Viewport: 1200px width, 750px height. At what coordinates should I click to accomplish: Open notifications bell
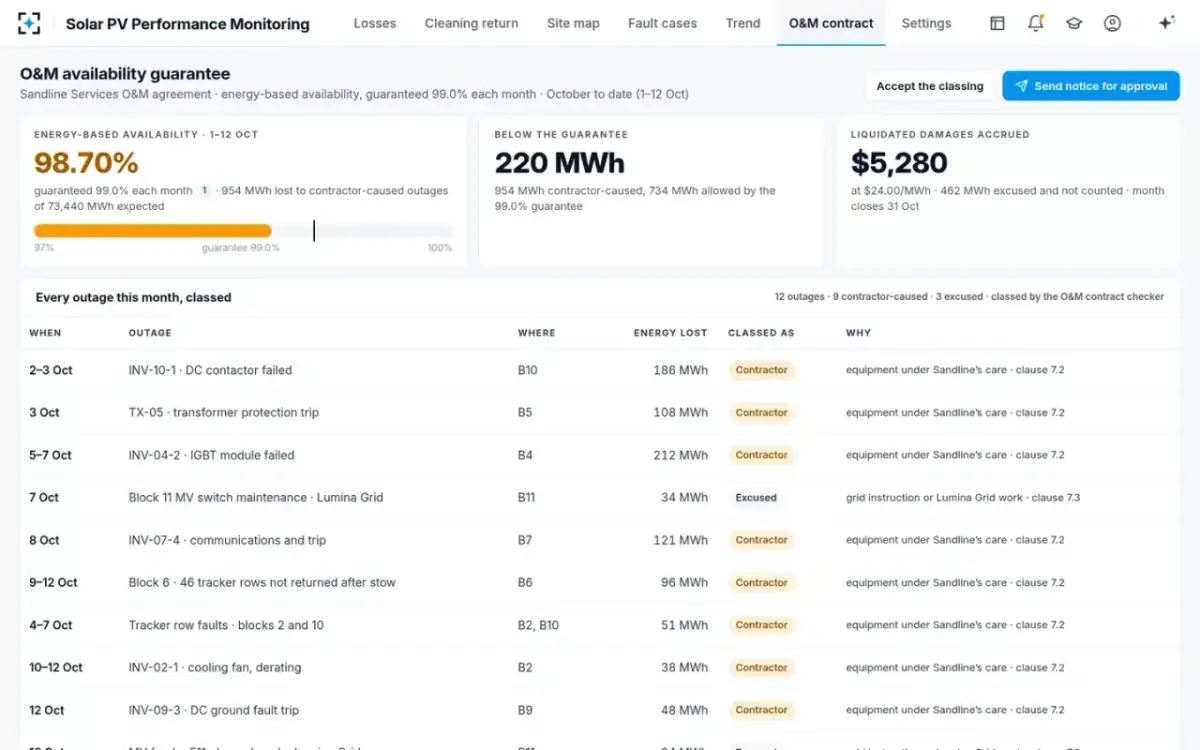click(1036, 23)
